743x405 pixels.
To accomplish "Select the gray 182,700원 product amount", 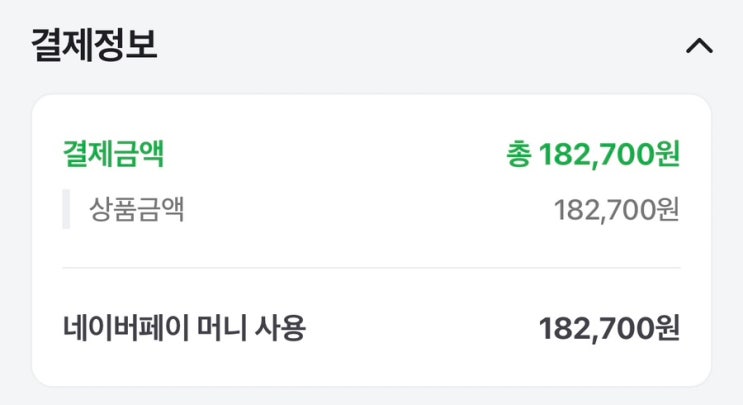I will (616, 210).
